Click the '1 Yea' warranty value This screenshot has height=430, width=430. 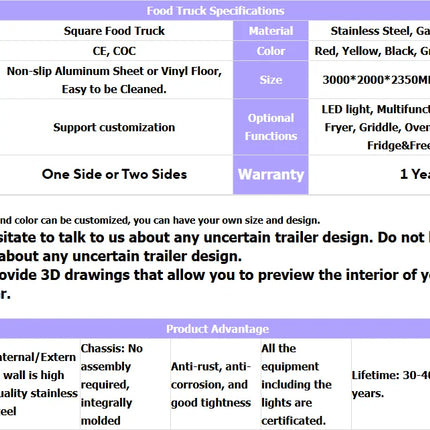click(x=369, y=174)
